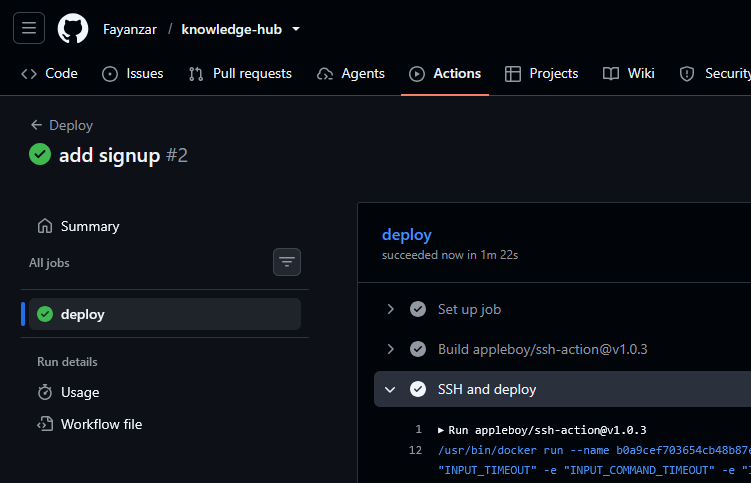Image resolution: width=751 pixels, height=483 pixels.
Task: Click the filter jobs button
Action: (x=287, y=262)
